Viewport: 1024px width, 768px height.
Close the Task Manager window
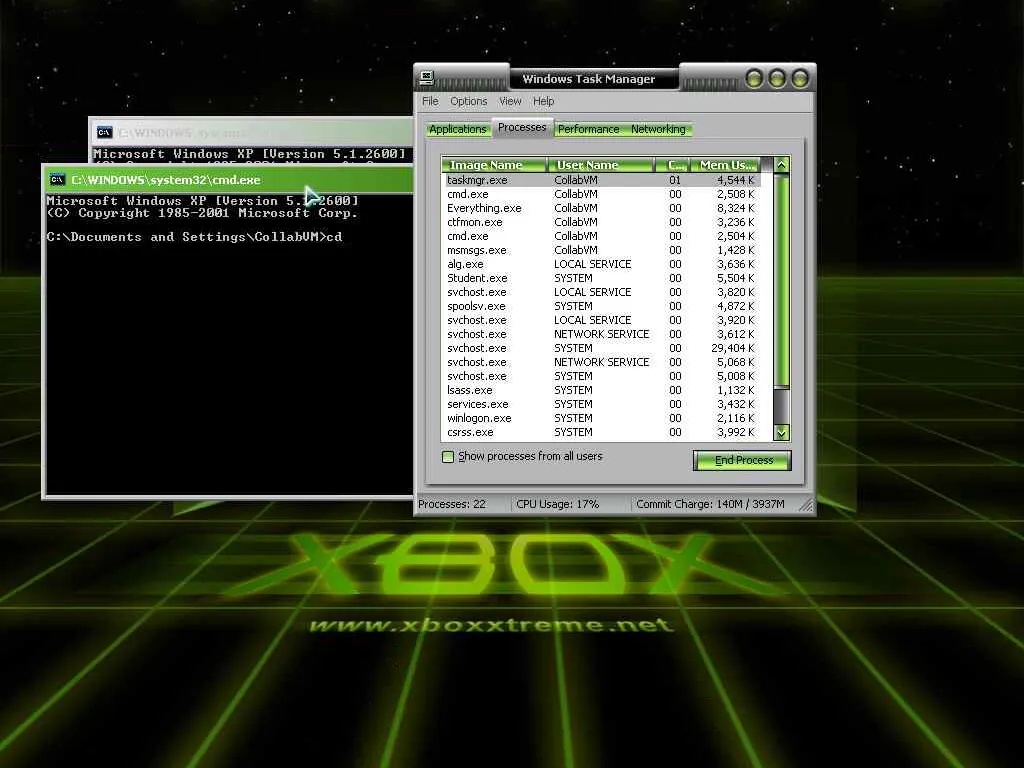tap(800, 79)
